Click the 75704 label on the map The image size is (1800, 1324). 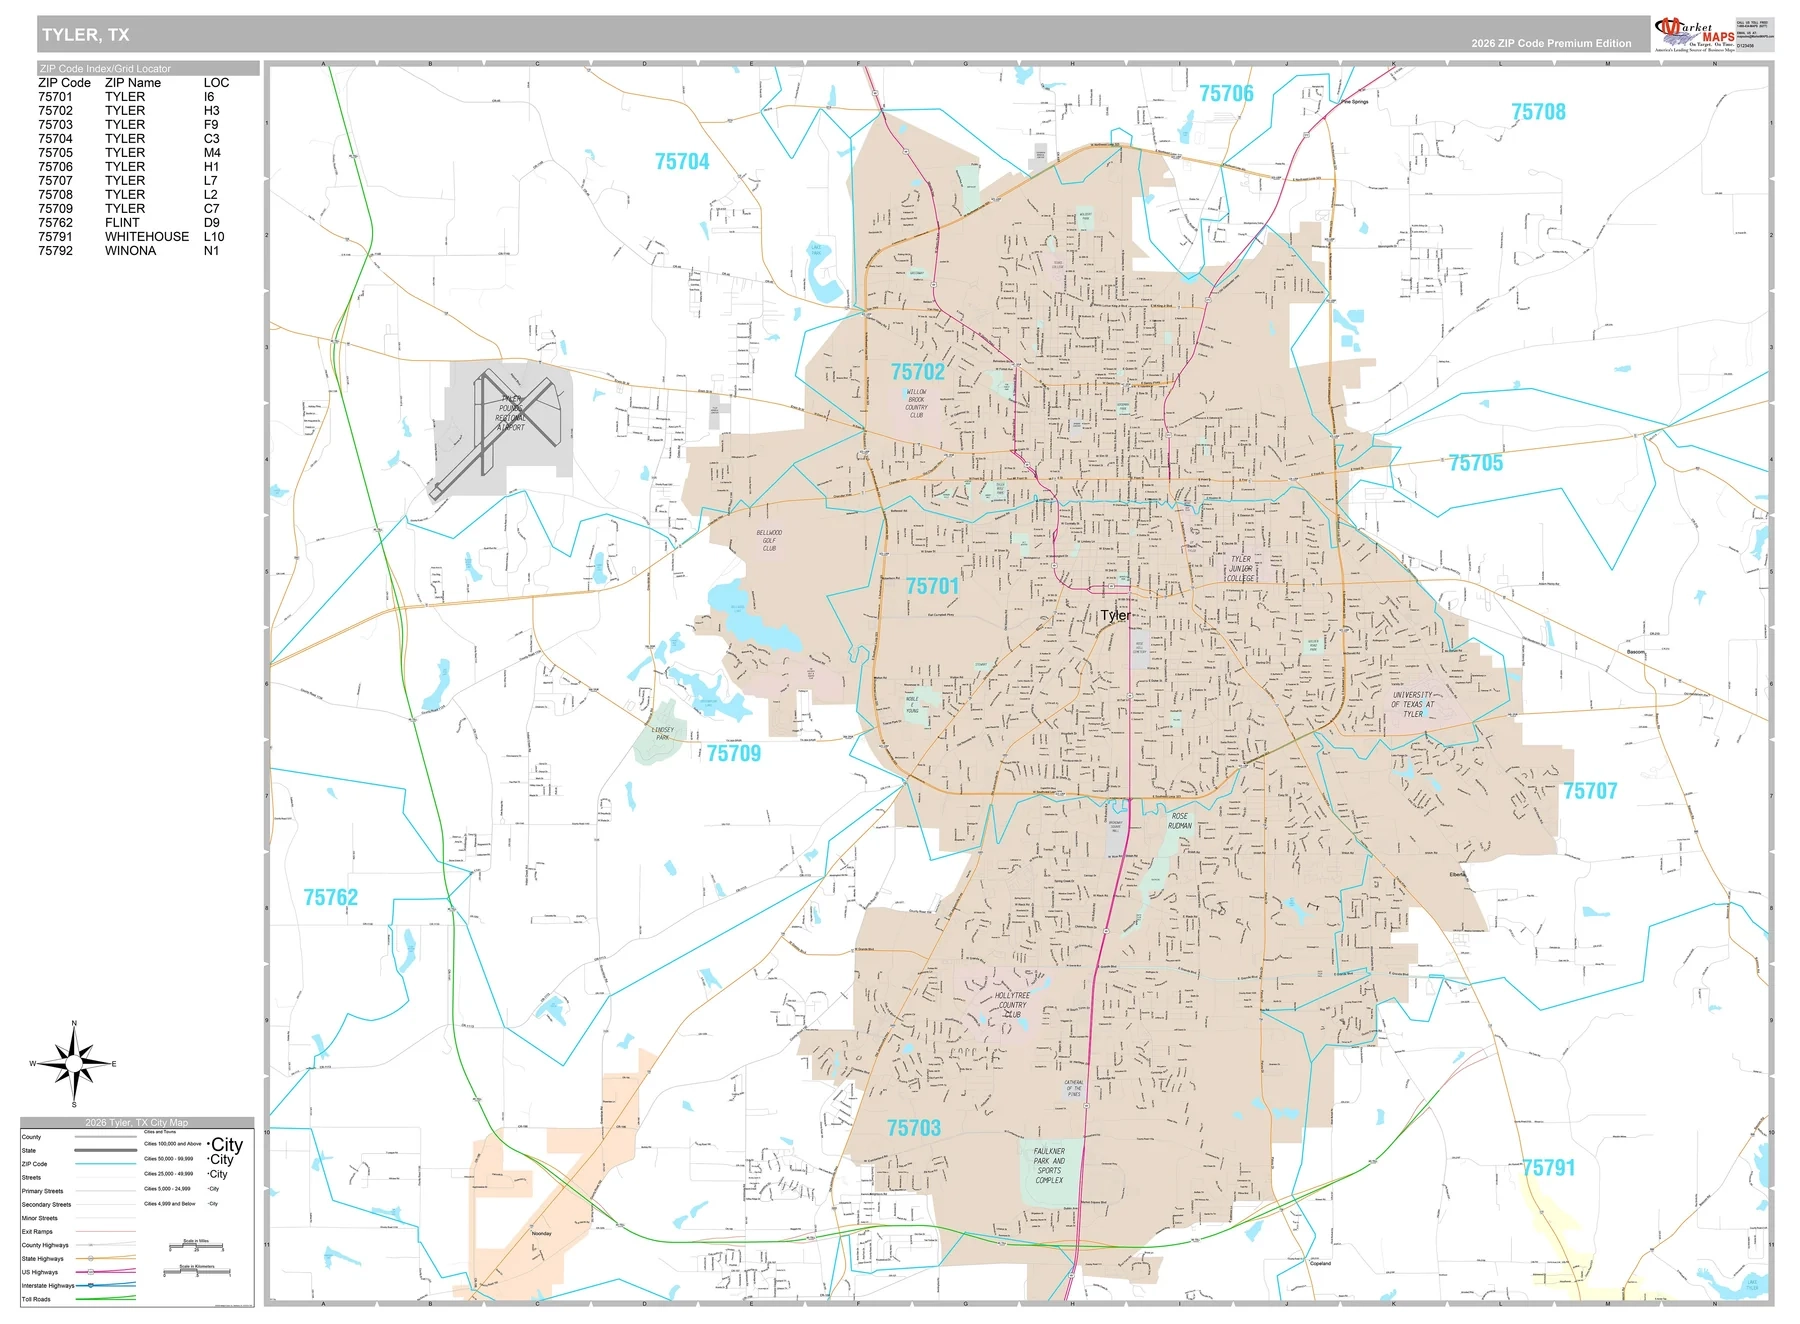coord(682,162)
